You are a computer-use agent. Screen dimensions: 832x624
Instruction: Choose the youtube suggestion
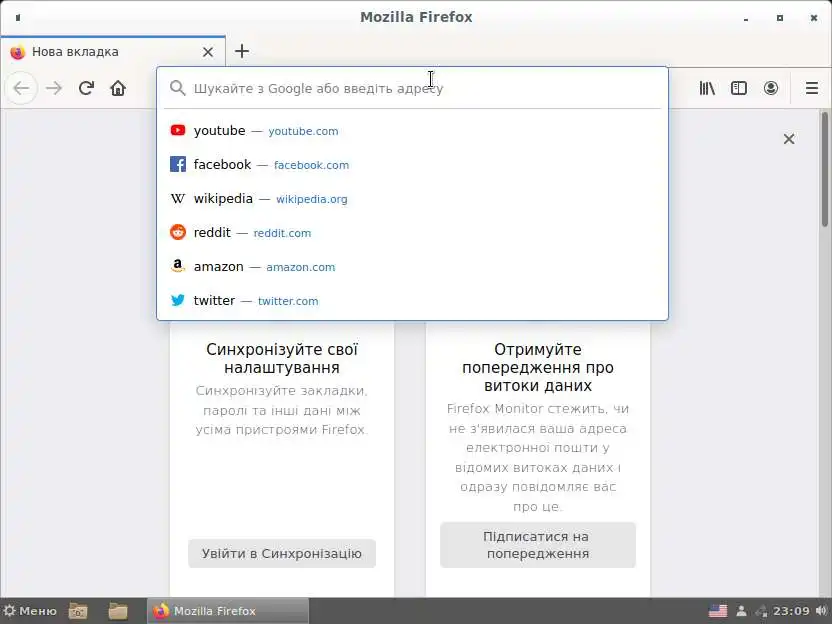412,131
